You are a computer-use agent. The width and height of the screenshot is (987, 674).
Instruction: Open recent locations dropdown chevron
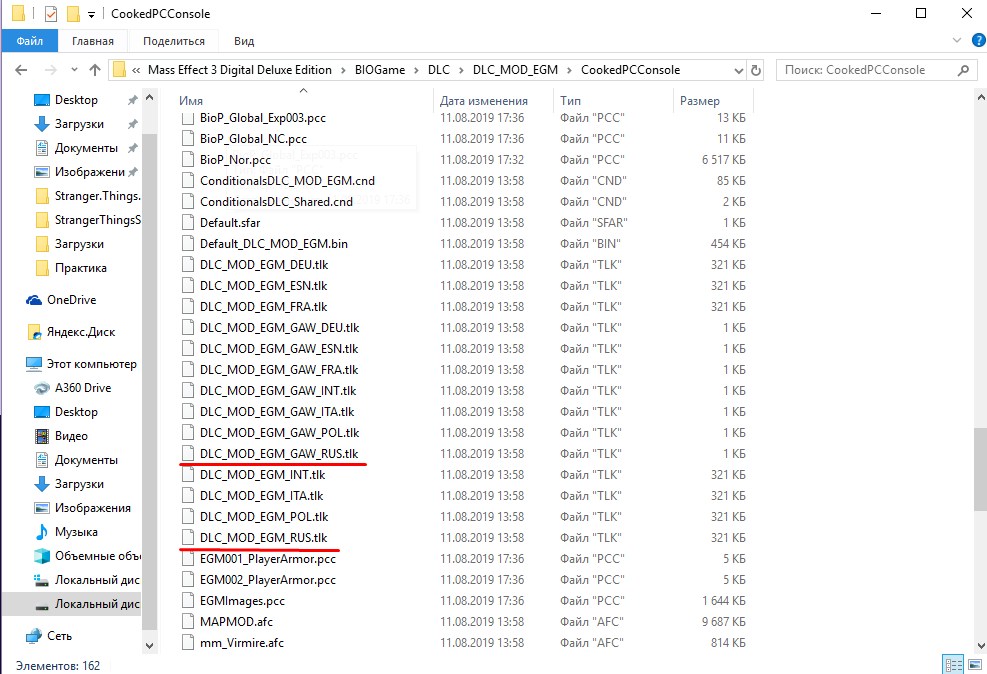coord(74,70)
